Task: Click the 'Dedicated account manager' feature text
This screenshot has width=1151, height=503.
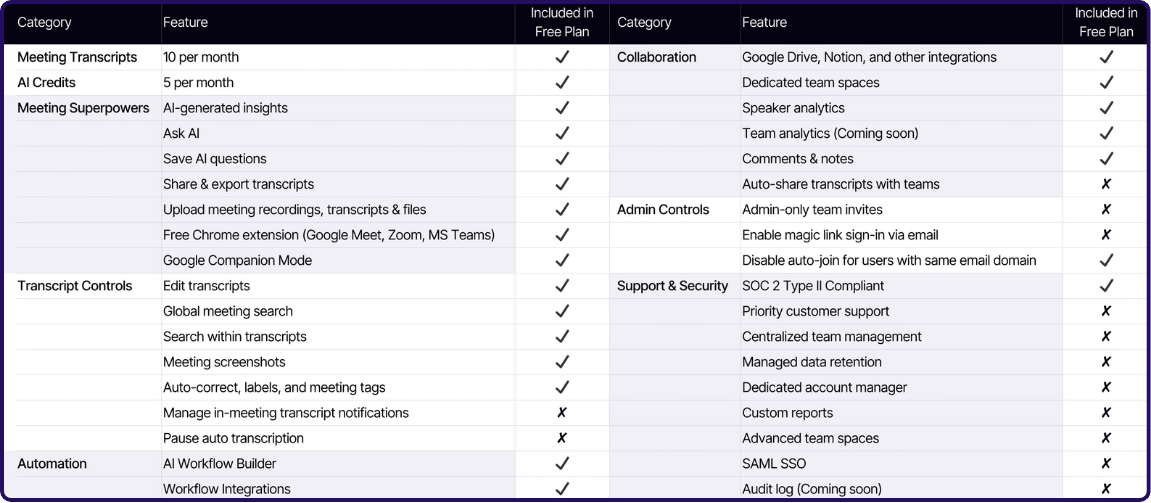Action: click(824, 387)
